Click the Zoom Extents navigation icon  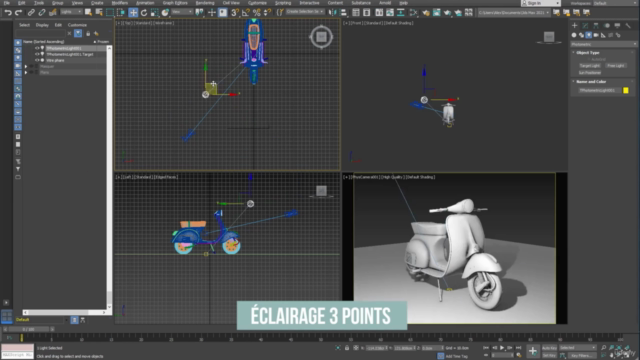click(x=619, y=348)
